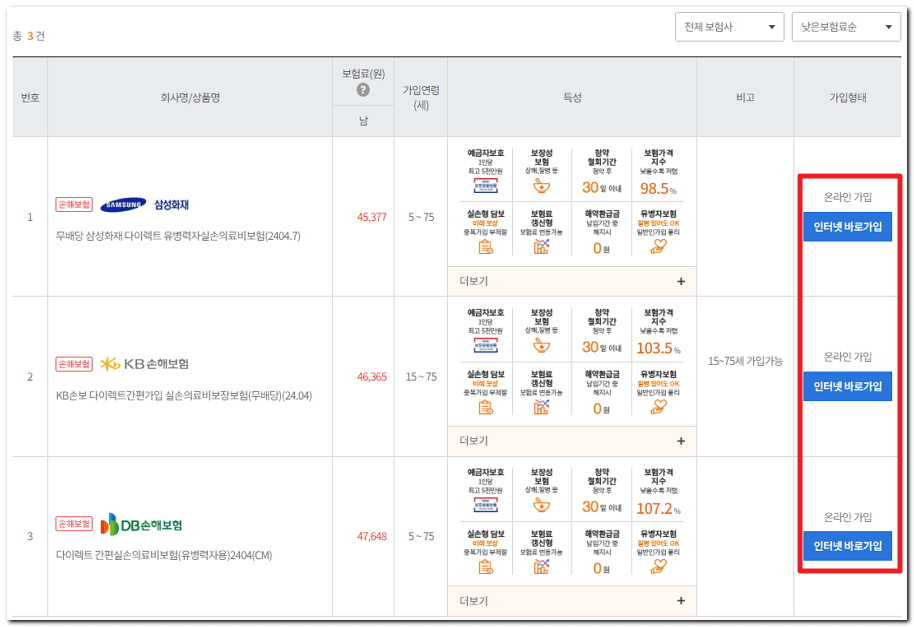
Task: Click 인터넷 바로가입 for KB손해보험
Action: [x=847, y=386]
